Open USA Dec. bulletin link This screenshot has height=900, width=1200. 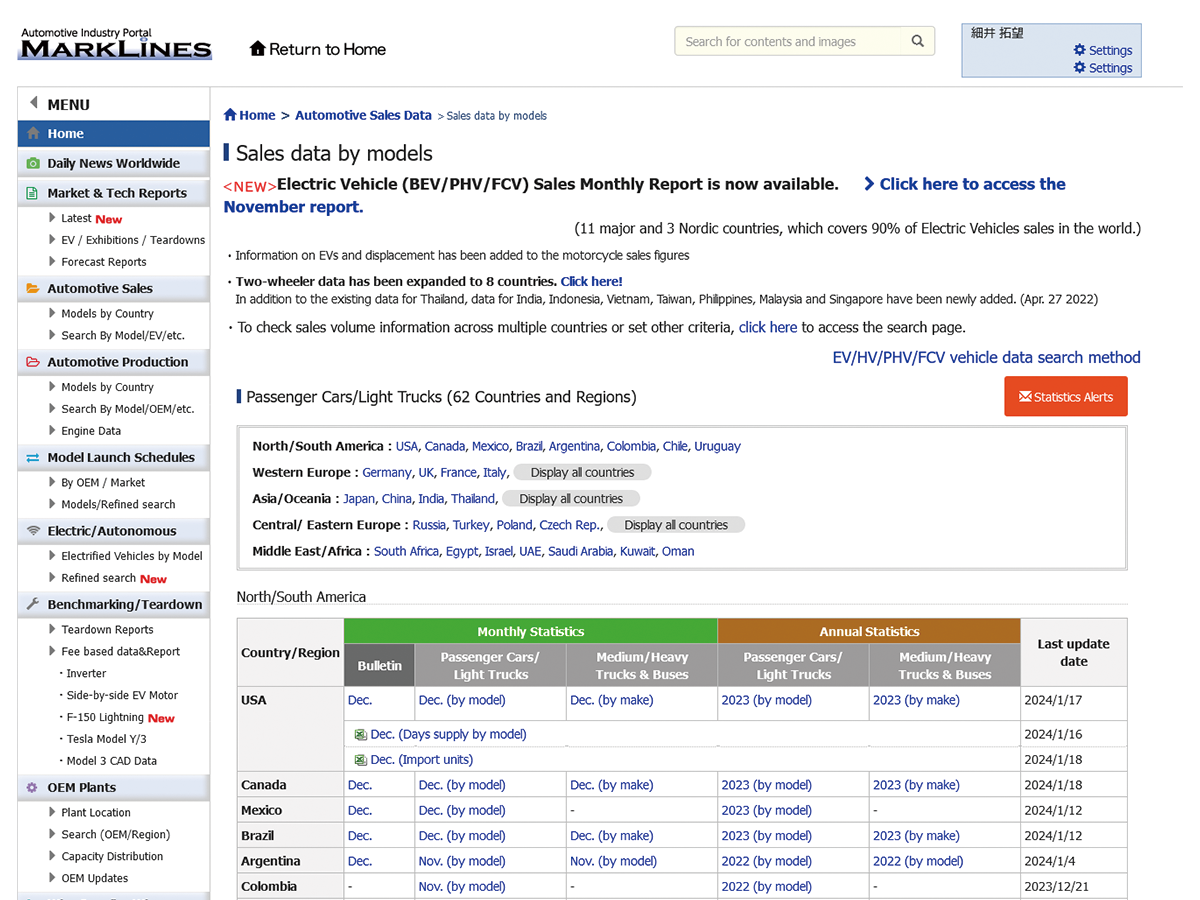360,700
